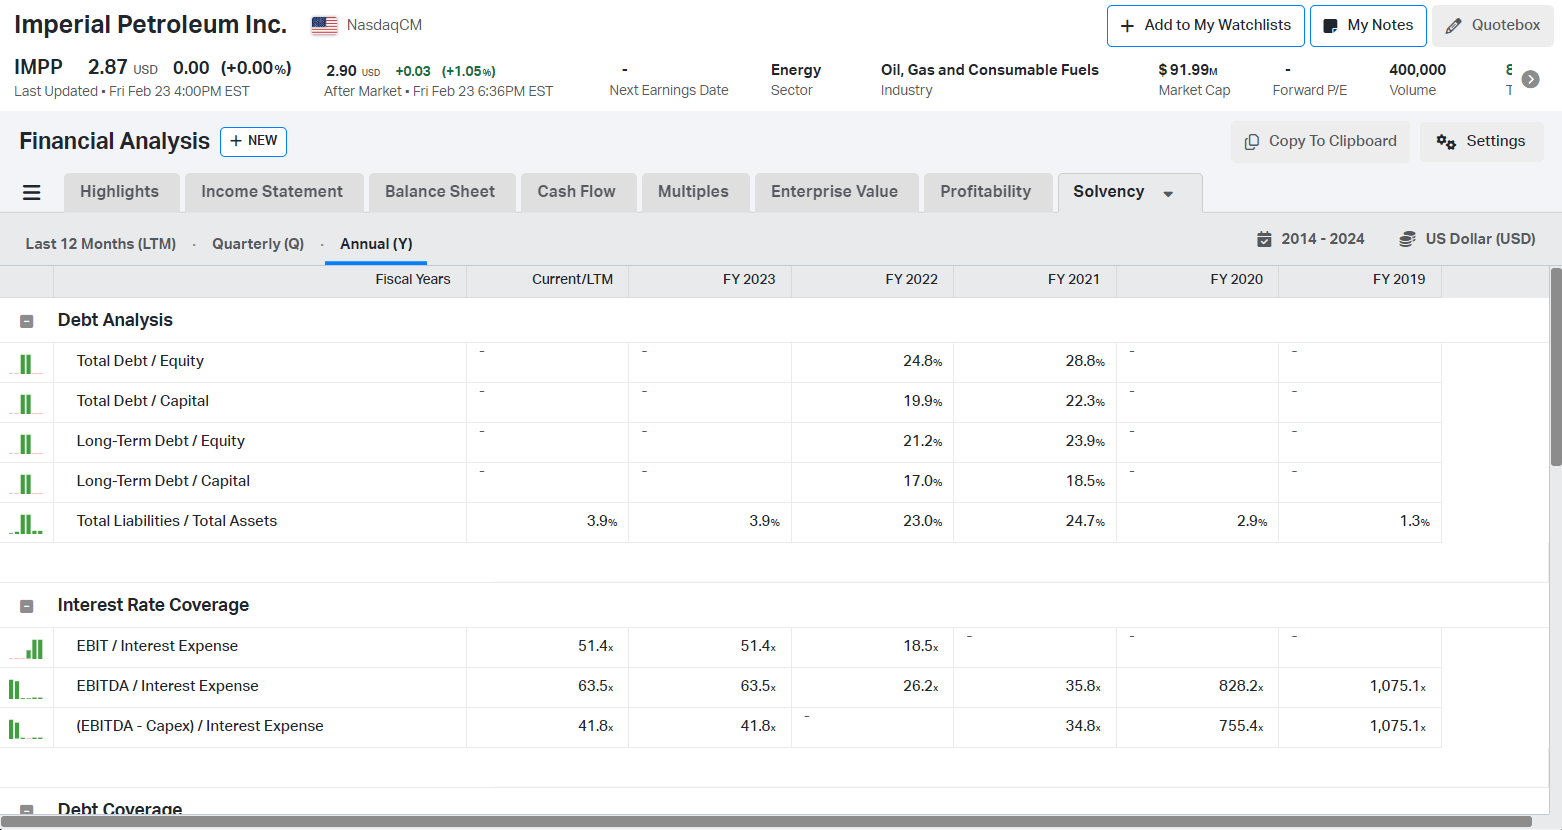Click the Copy To Clipboard button

(x=1320, y=142)
